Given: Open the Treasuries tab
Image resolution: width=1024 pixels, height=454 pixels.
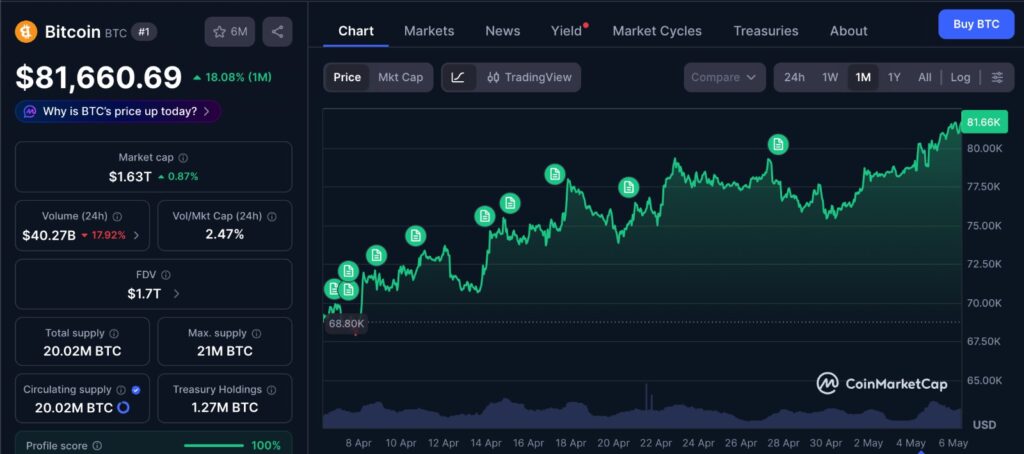Looking at the screenshot, I should pyautogui.click(x=765, y=31).
